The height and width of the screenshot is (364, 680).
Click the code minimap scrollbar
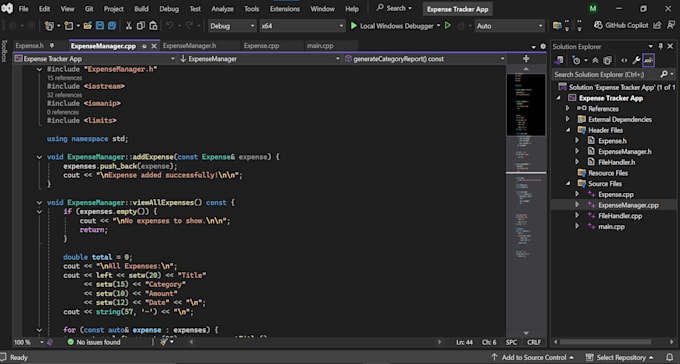point(526,200)
